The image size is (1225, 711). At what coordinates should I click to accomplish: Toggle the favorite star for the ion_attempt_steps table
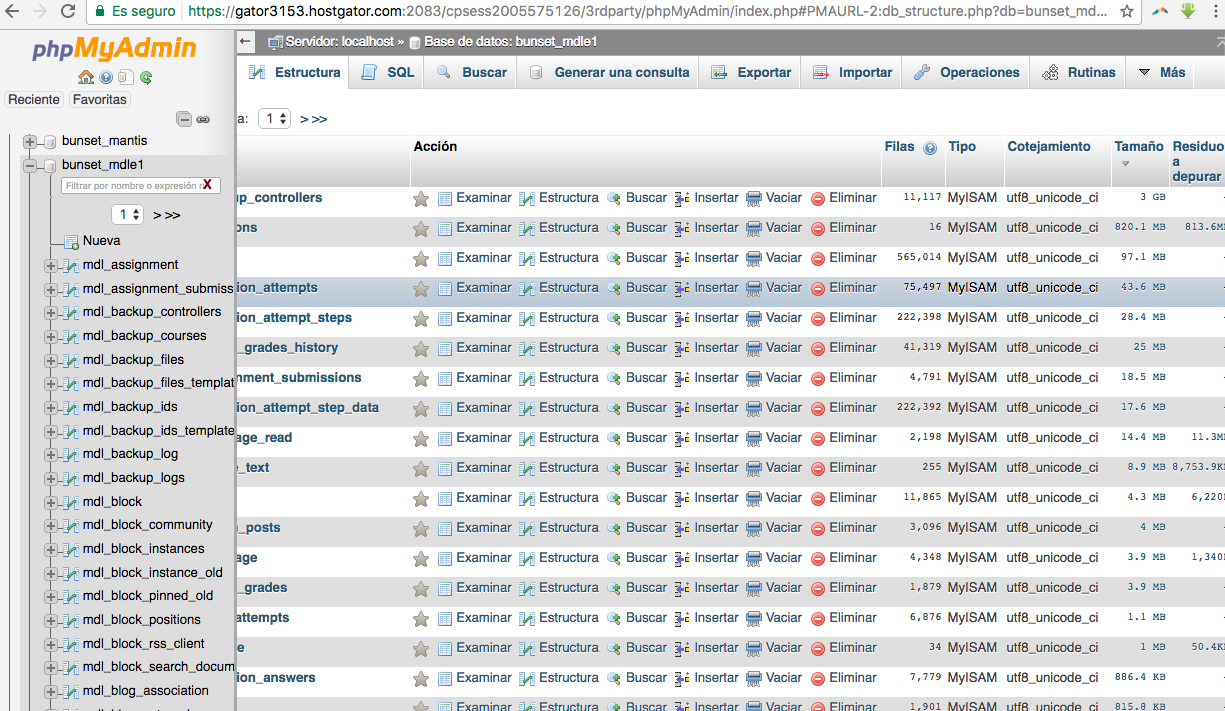click(x=421, y=318)
